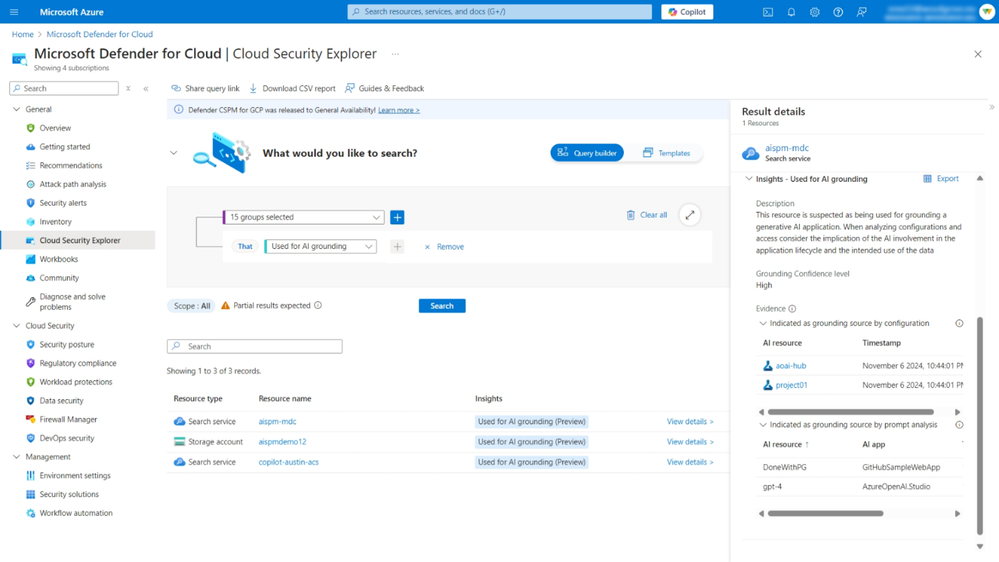Focus the sidebar menu search field

click(64, 89)
